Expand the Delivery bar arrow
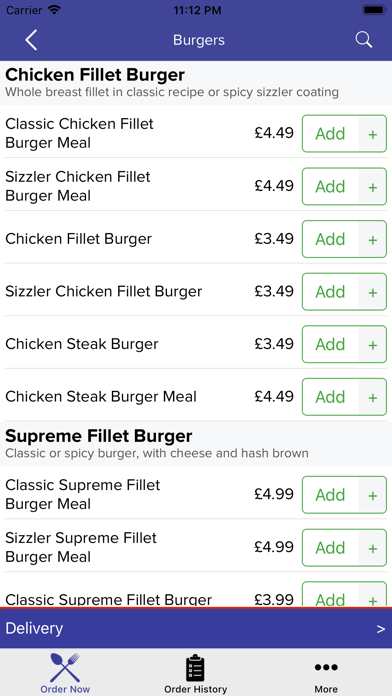This screenshot has width=392, height=696. (x=381, y=629)
